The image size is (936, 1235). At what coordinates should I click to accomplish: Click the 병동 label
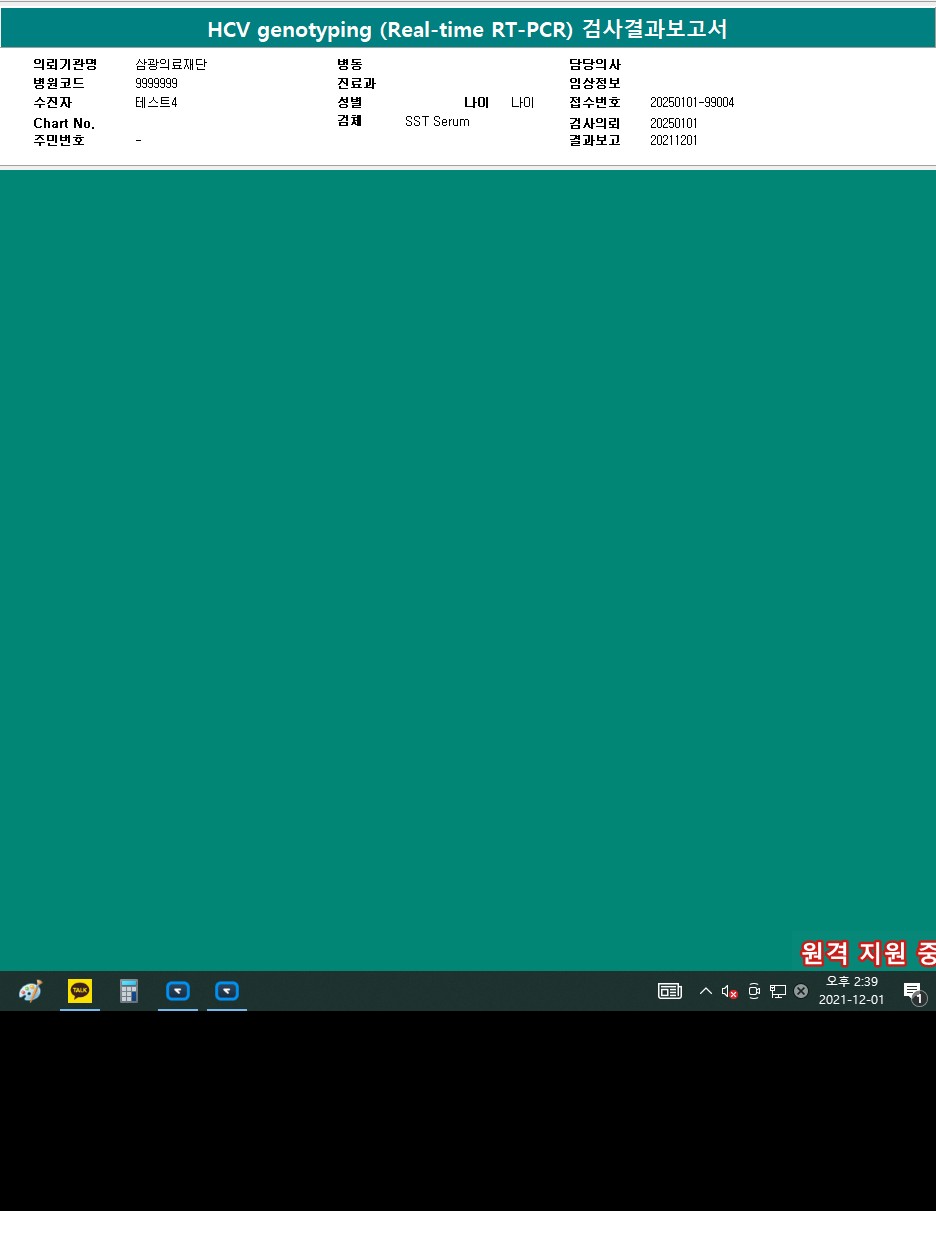[350, 65]
